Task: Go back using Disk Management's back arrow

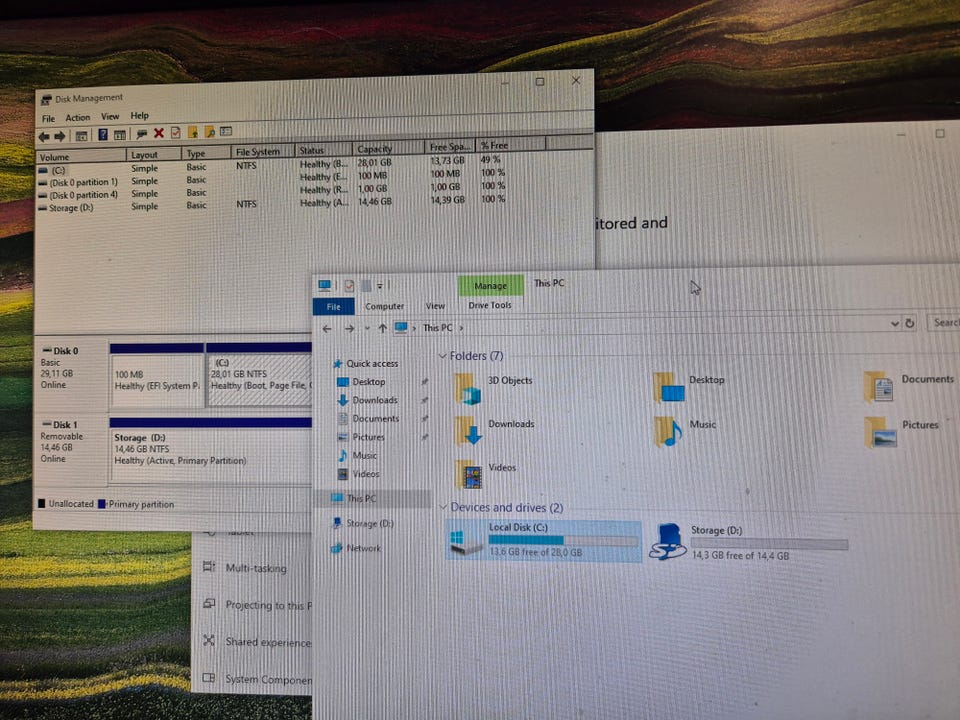Action: pos(44,137)
